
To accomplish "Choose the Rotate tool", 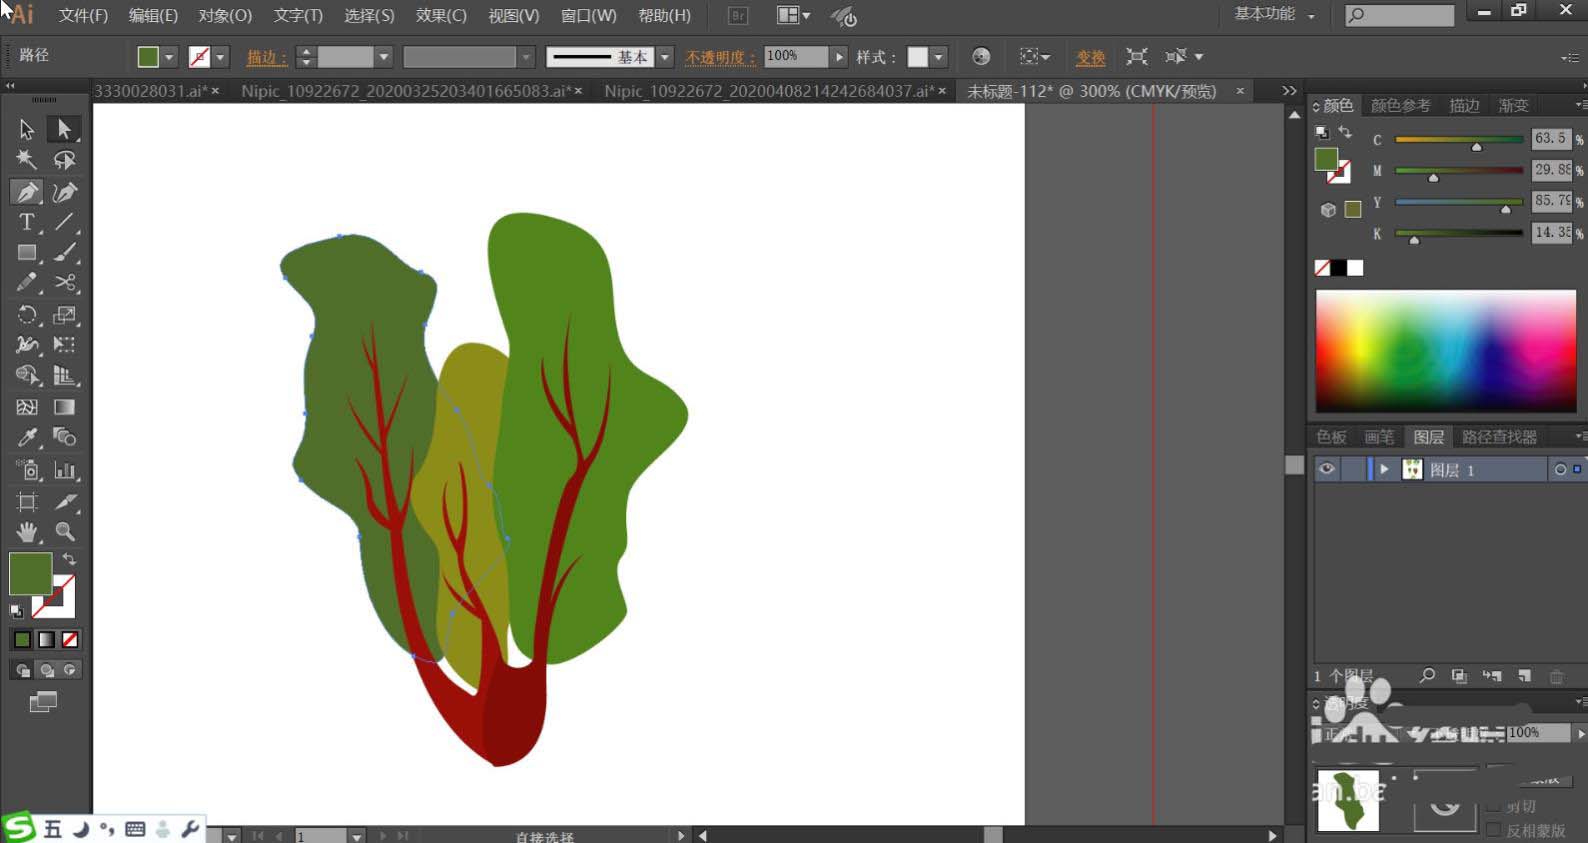I will 27,315.
